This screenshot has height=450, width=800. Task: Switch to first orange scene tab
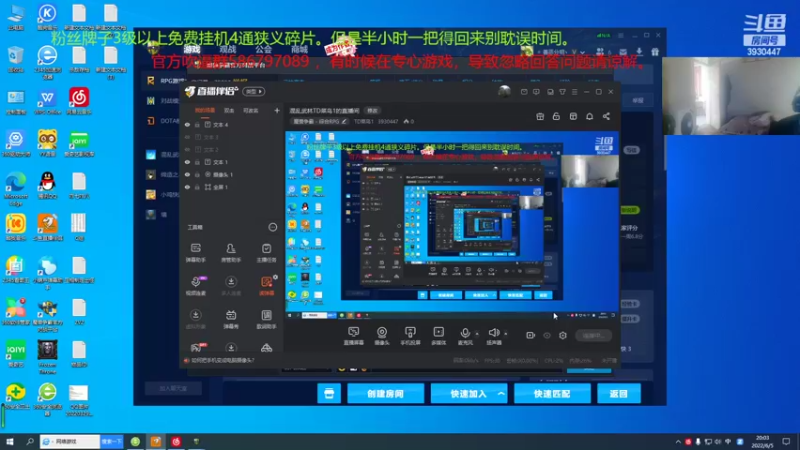[205, 110]
